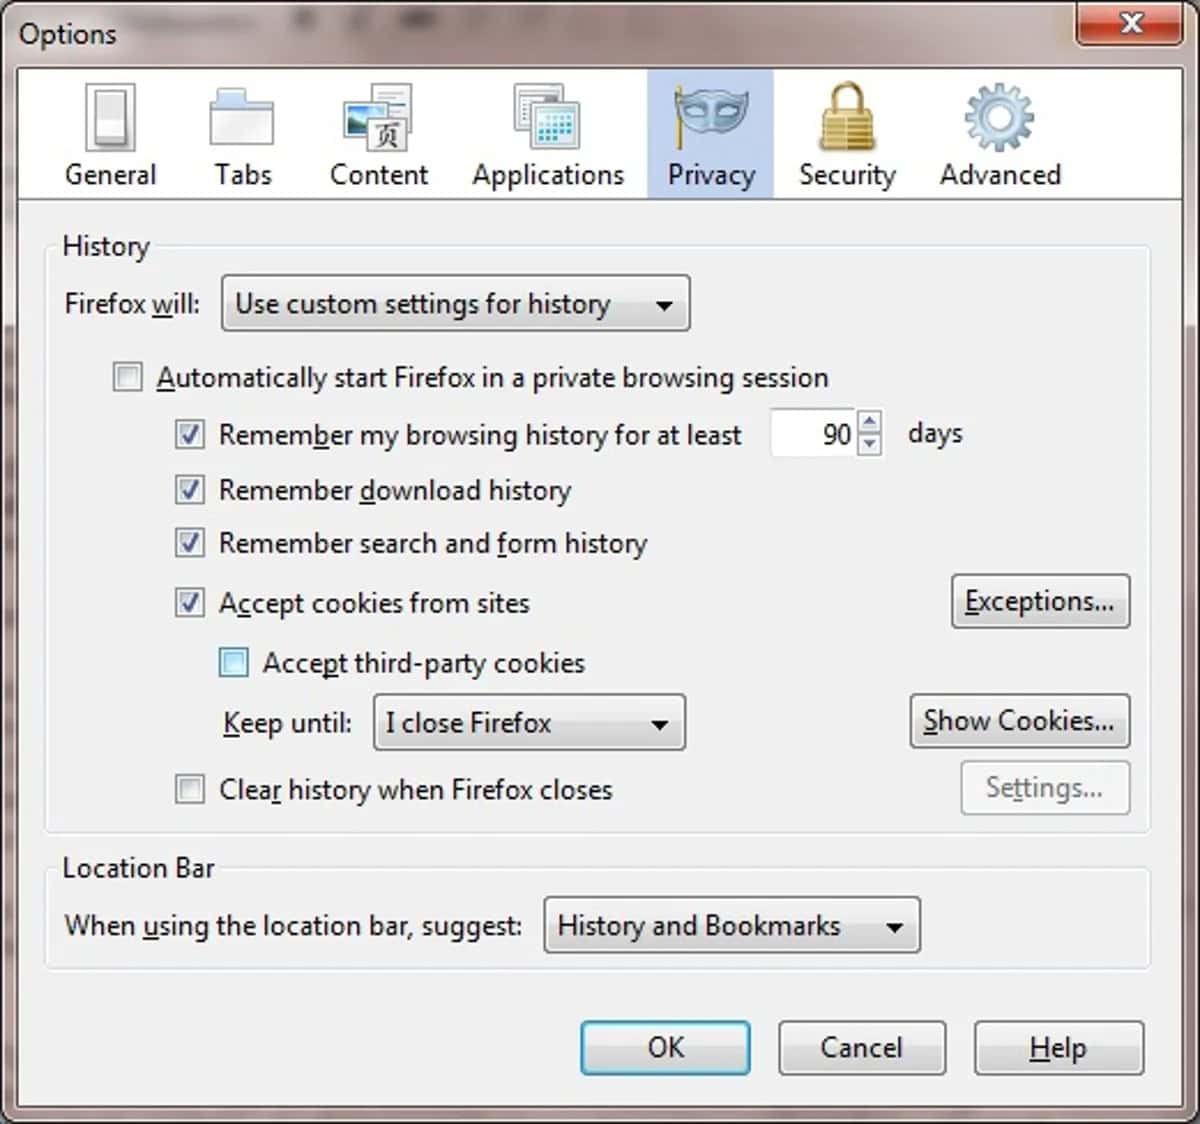Switch to the Advanced tab label
This screenshot has width=1200, height=1124.
1000,175
